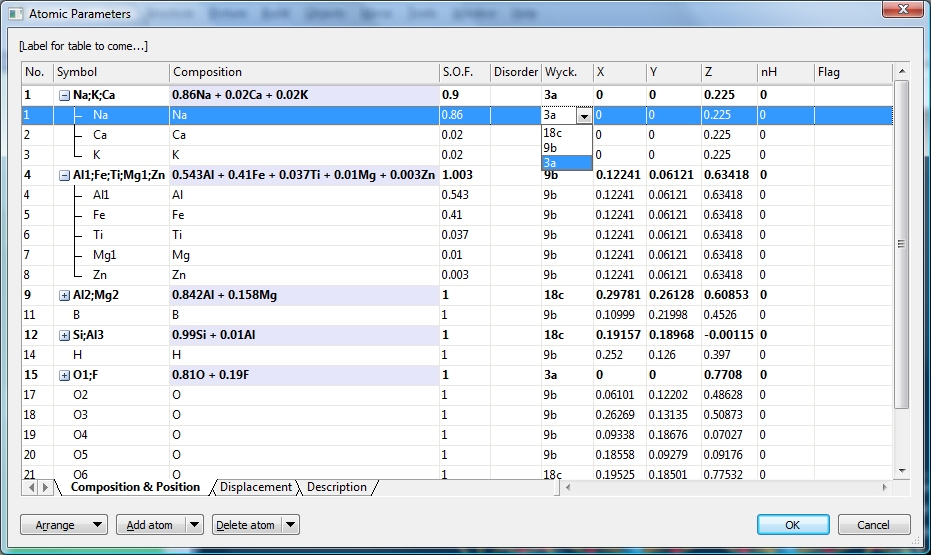Viewport: 931px width, 555px height.
Task: Open the Delete atom dropdown arrow
Action: point(289,525)
